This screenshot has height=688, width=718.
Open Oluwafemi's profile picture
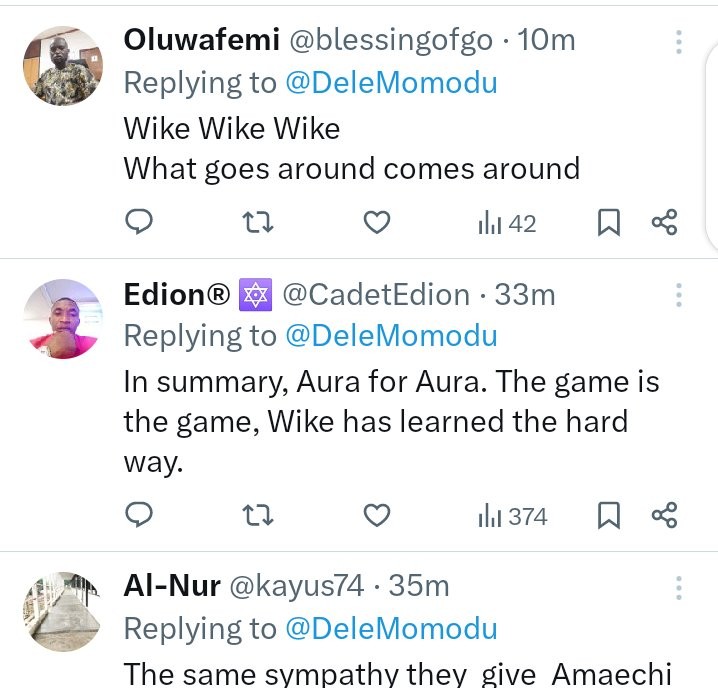coord(63,66)
